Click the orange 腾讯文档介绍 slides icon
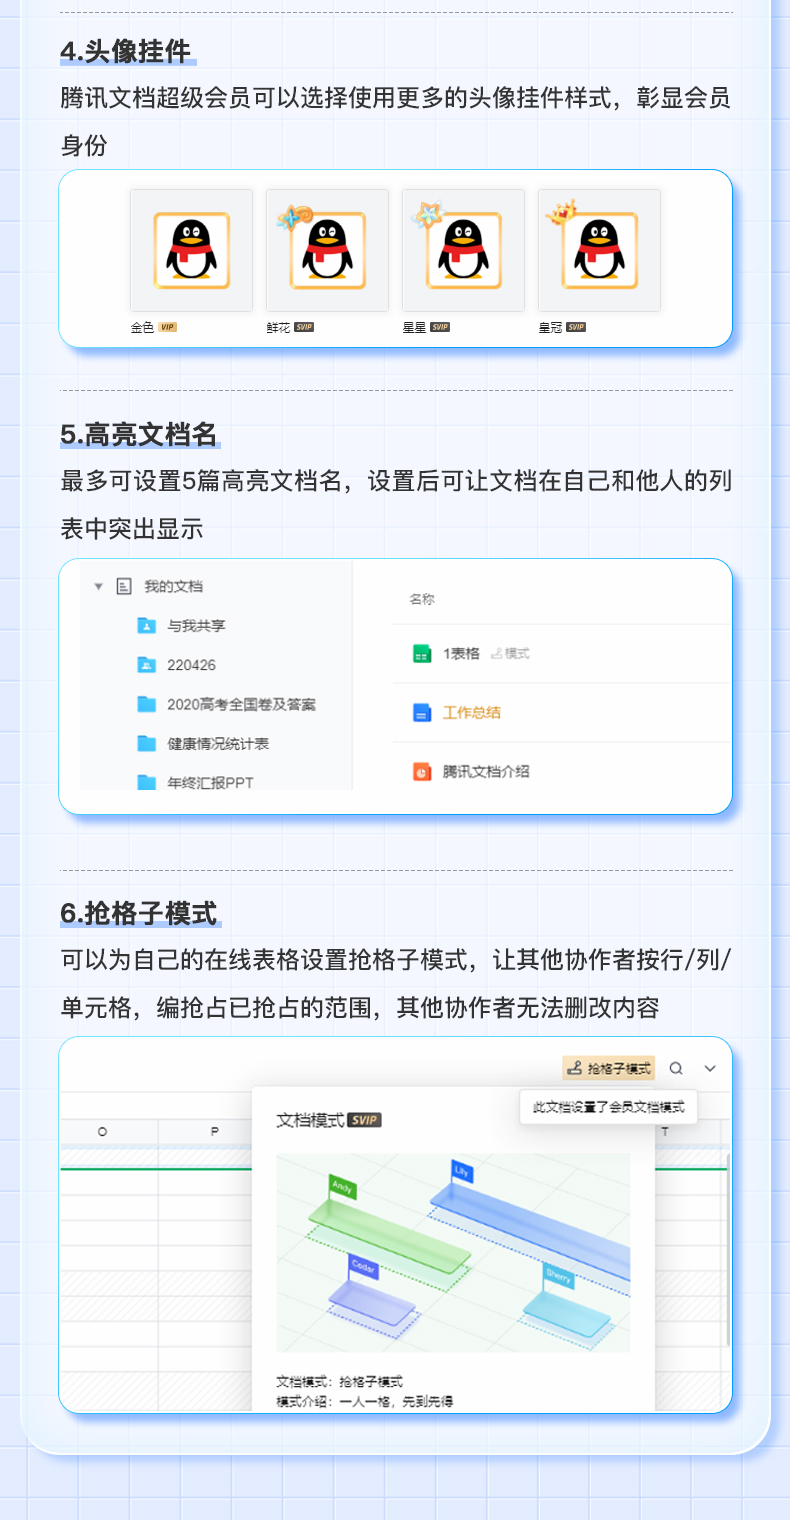Viewport: 790px width, 1520px height. coord(421,771)
